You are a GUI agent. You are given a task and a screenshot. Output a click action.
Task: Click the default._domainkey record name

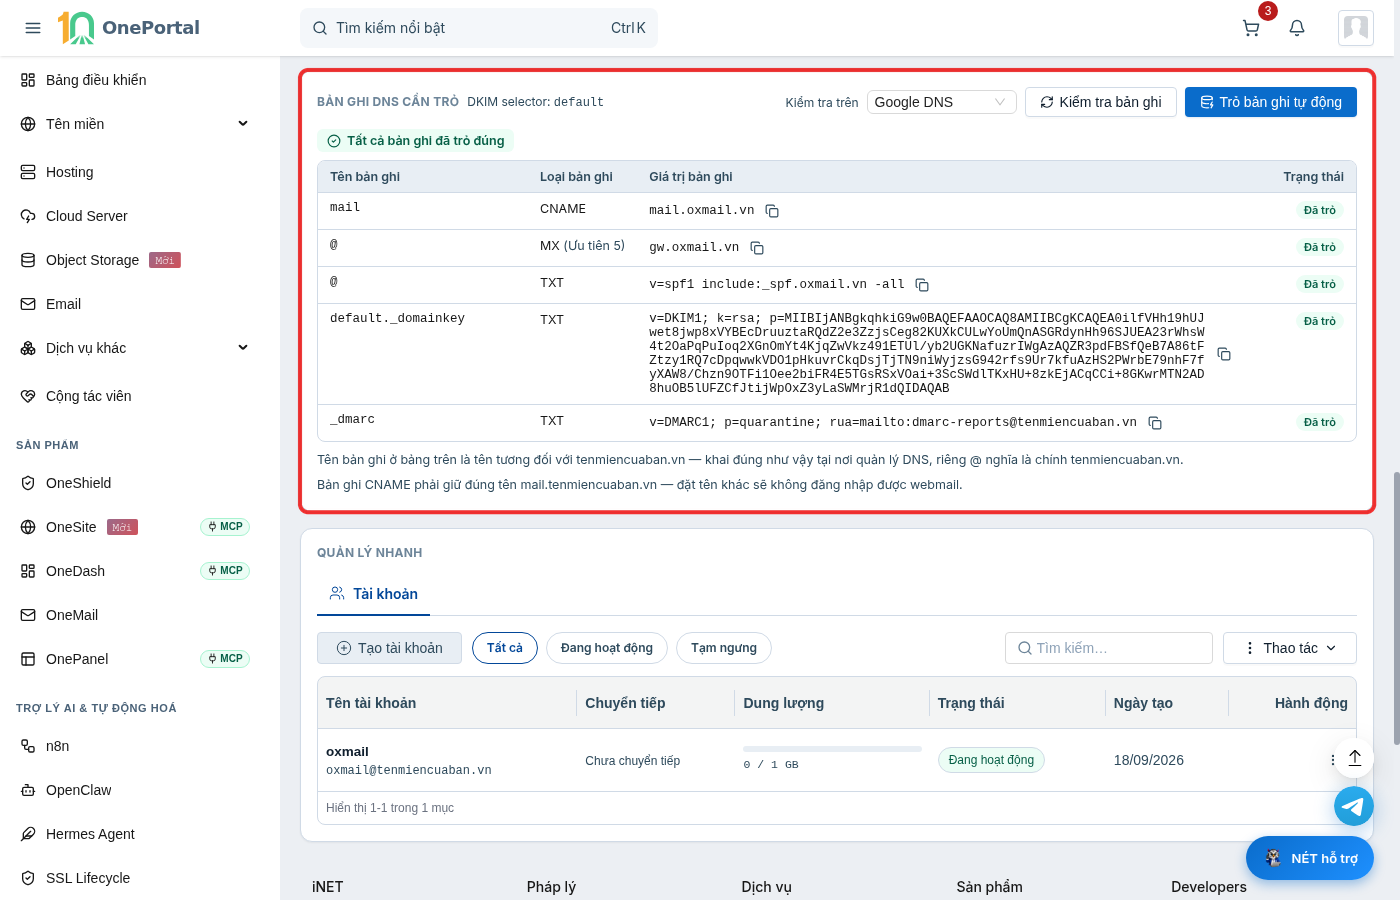point(397,318)
